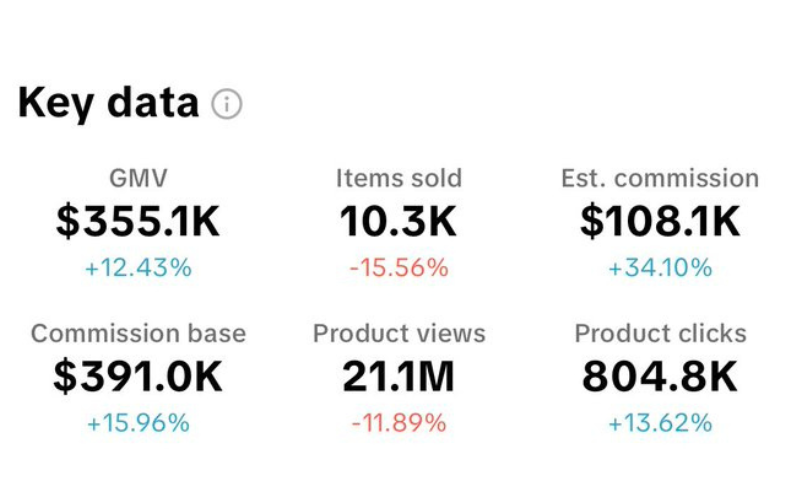The width and height of the screenshot is (800, 500).
Task: Select the Commission base label
Action: click(138, 334)
